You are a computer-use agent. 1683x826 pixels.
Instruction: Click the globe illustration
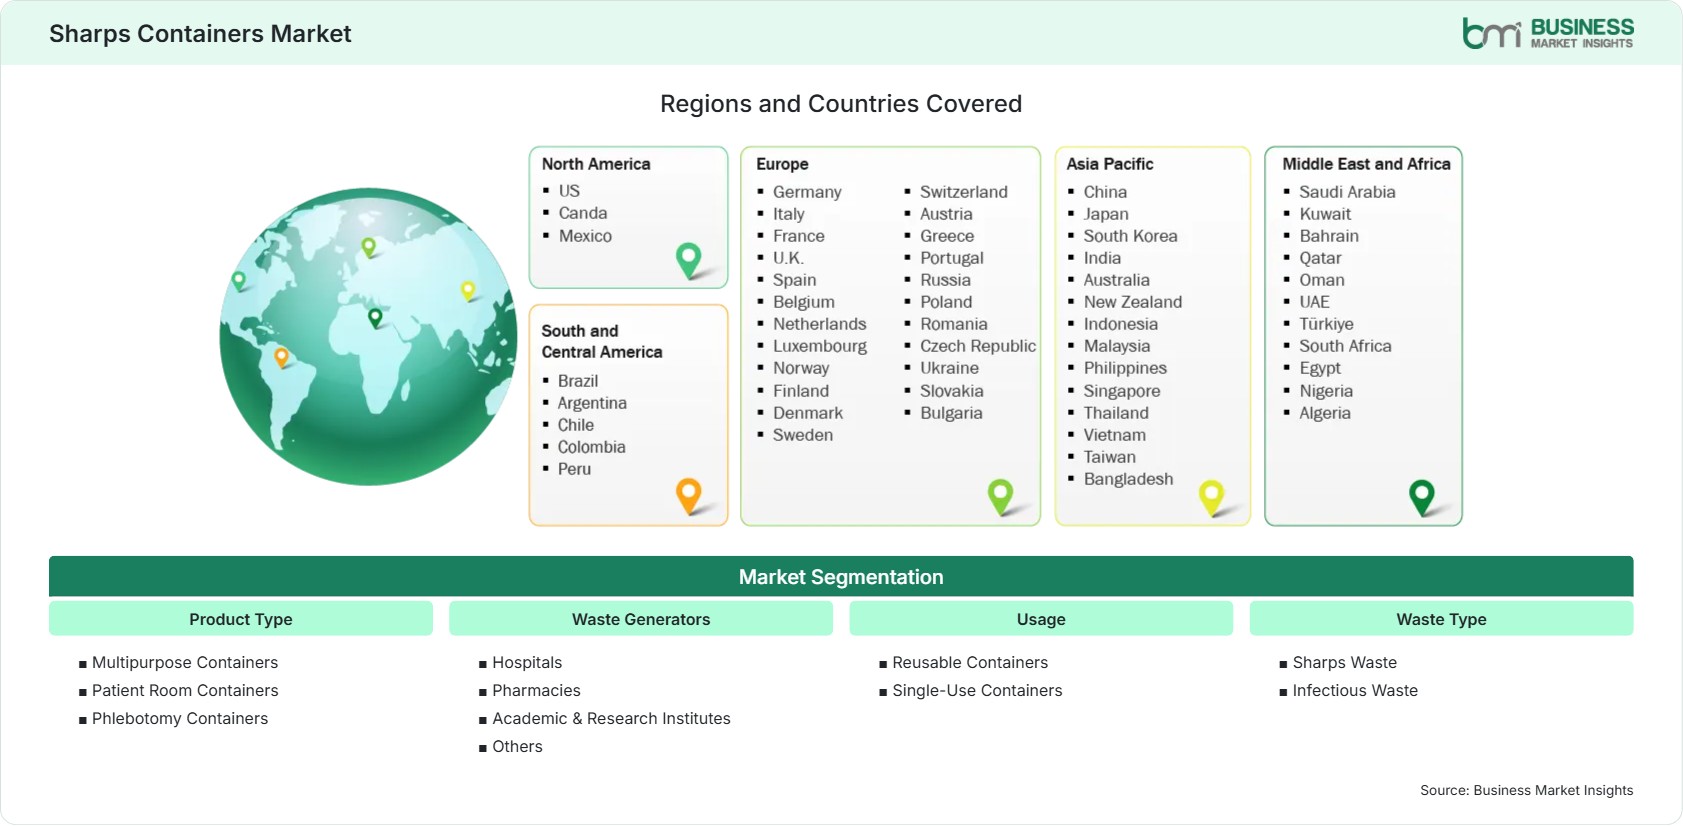click(x=368, y=337)
